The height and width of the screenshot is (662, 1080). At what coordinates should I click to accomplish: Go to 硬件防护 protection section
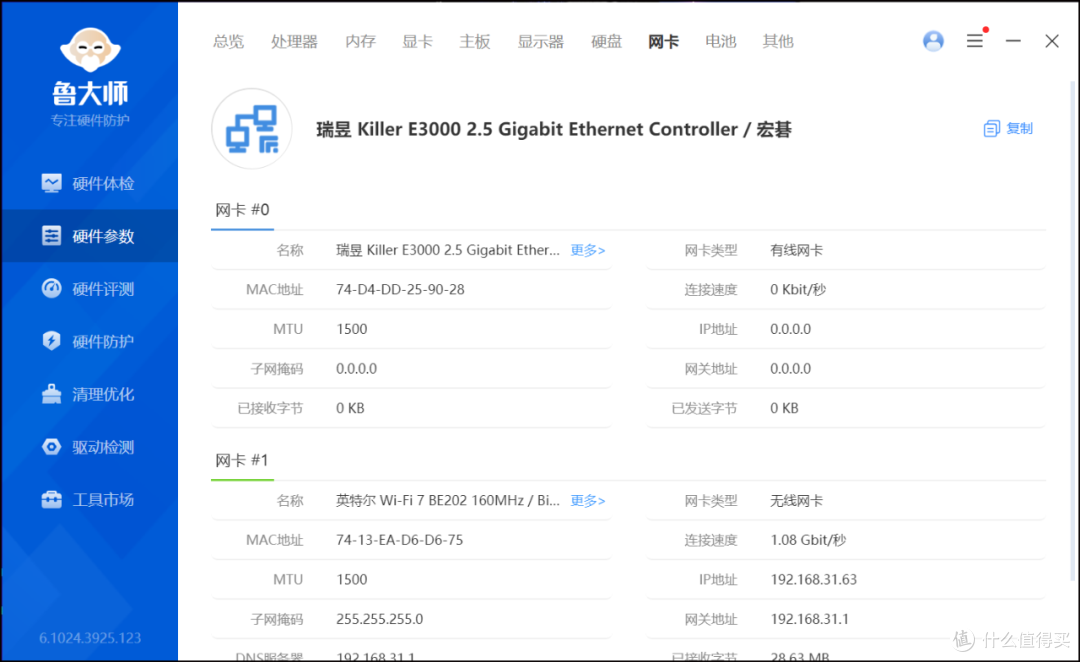tap(89, 341)
